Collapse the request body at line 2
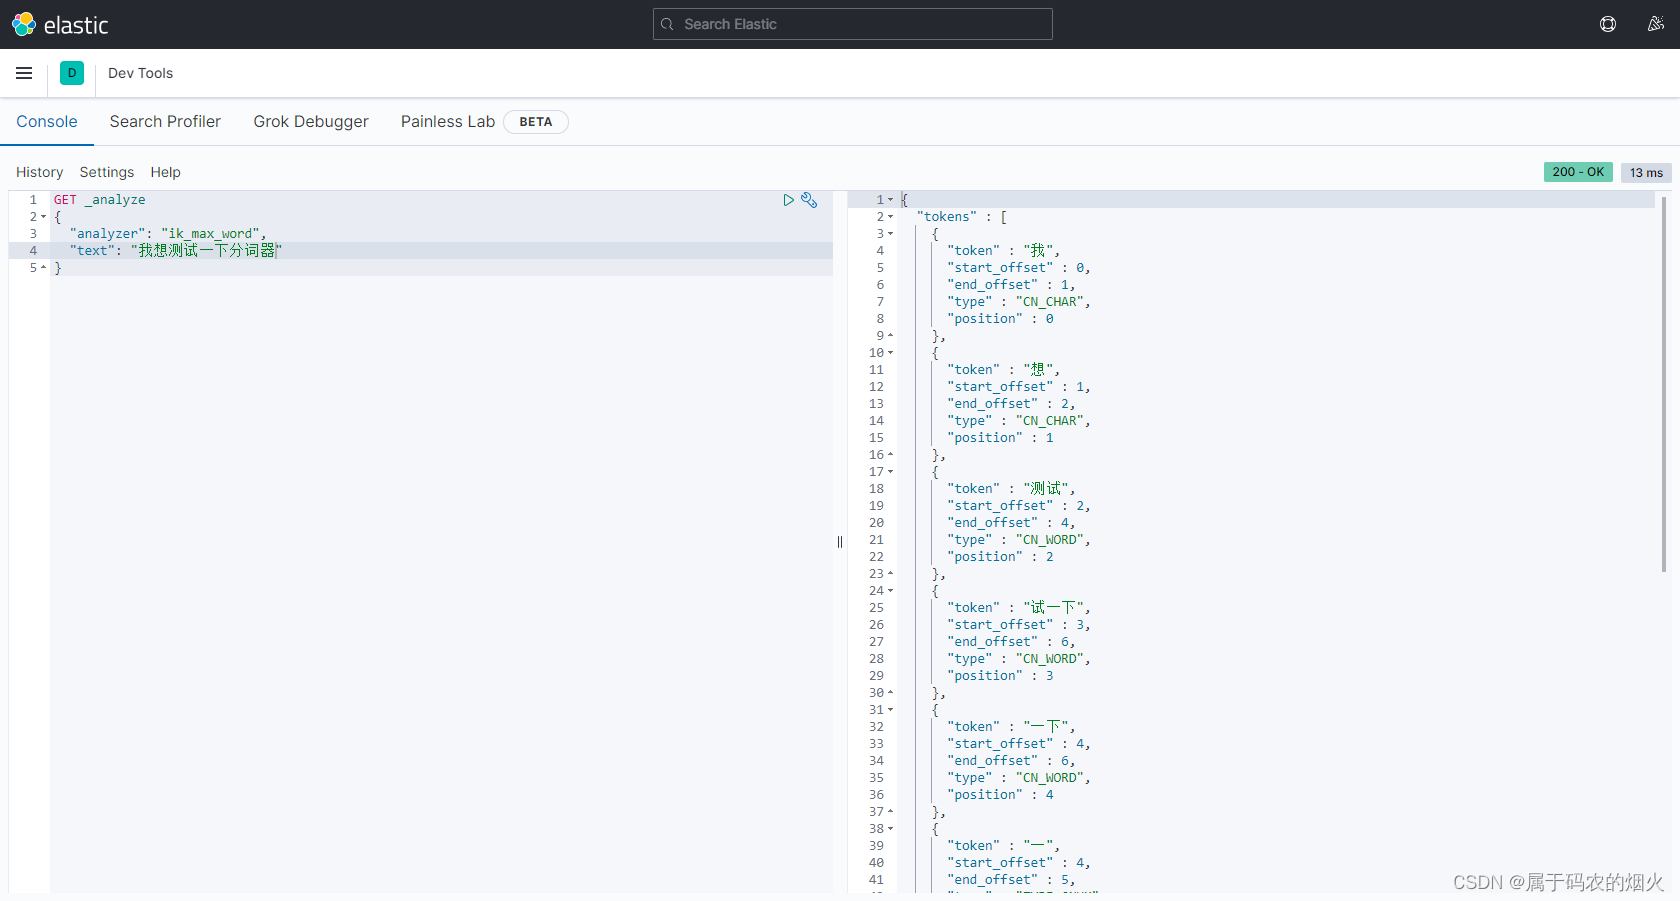 [x=44, y=217]
